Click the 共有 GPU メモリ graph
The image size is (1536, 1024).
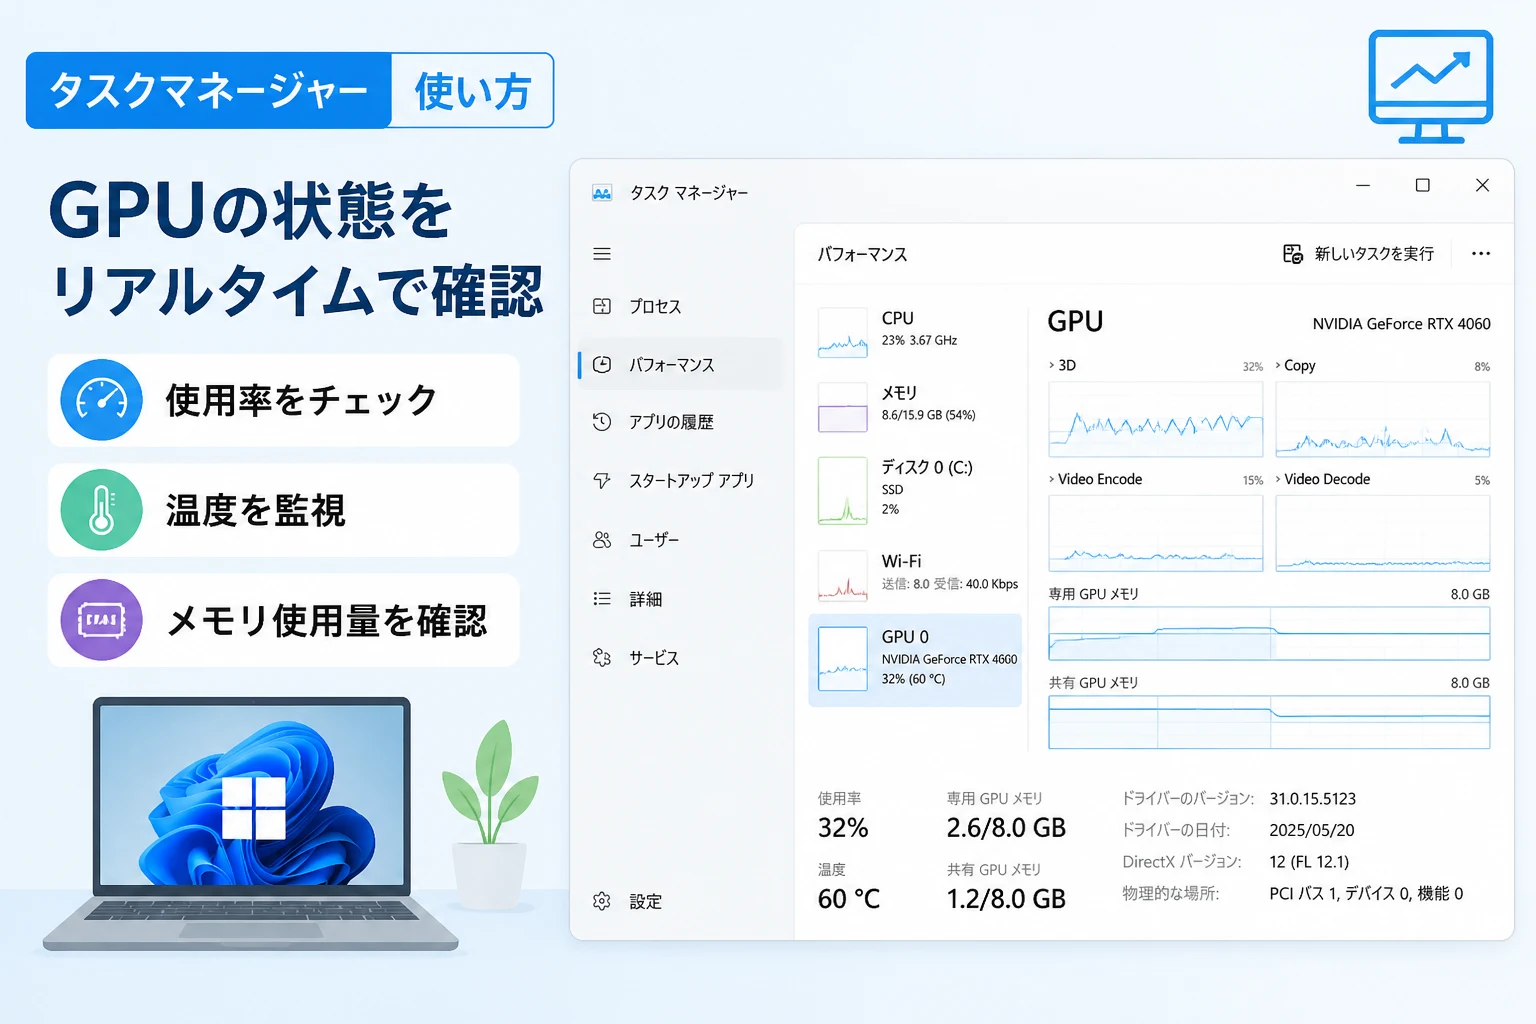click(x=1269, y=722)
